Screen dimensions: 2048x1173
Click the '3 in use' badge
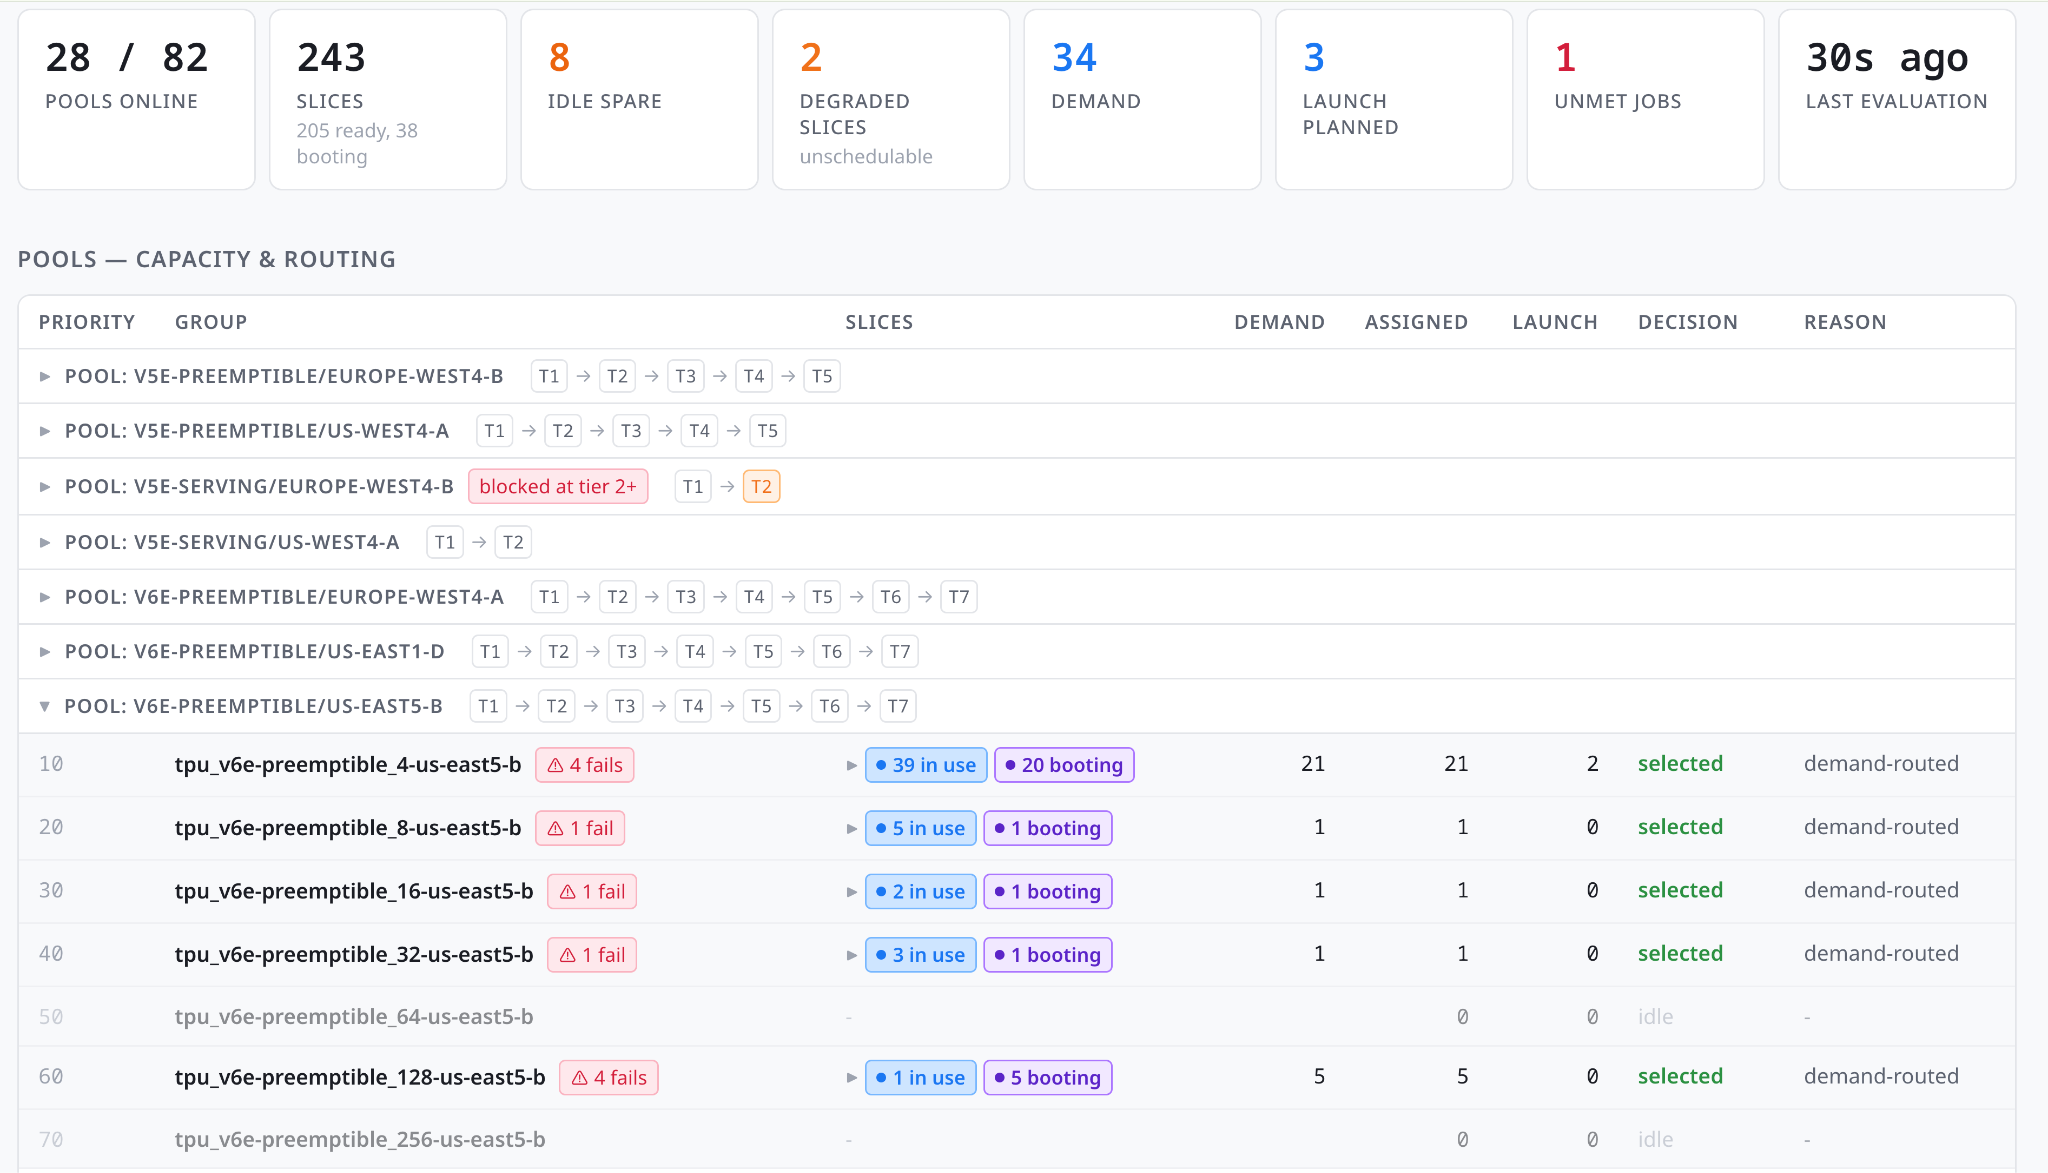tap(920, 955)
